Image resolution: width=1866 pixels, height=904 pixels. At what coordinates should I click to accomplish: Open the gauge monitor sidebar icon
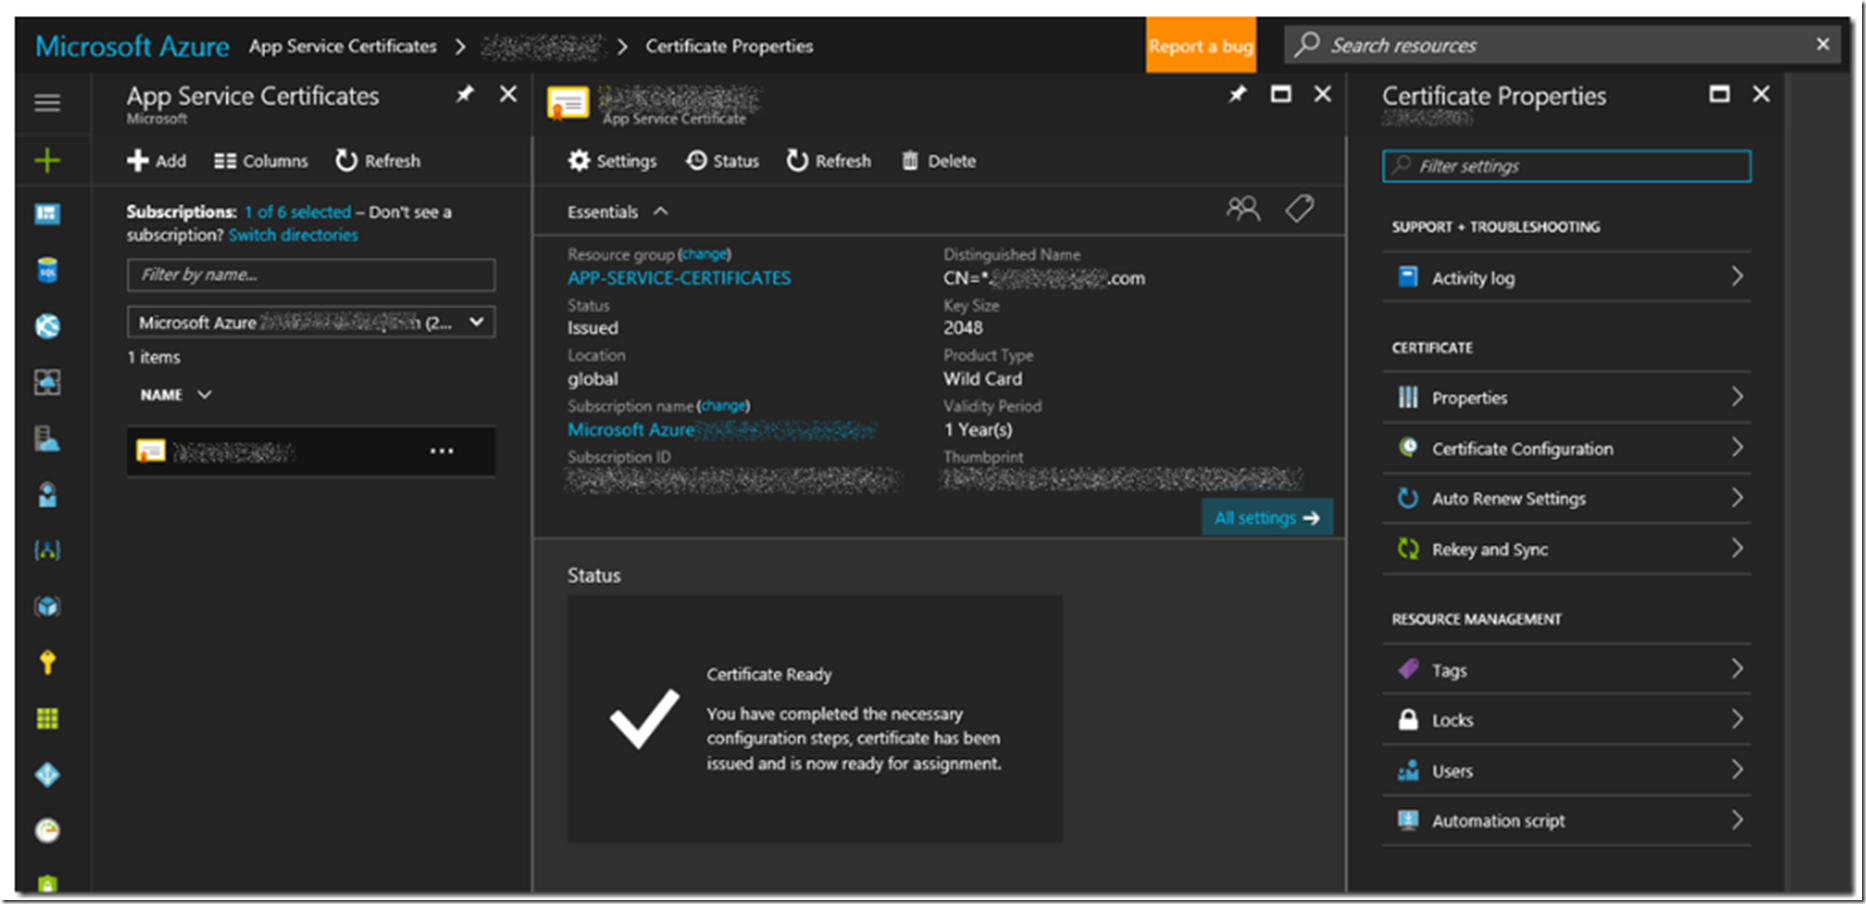click(47, 830)
